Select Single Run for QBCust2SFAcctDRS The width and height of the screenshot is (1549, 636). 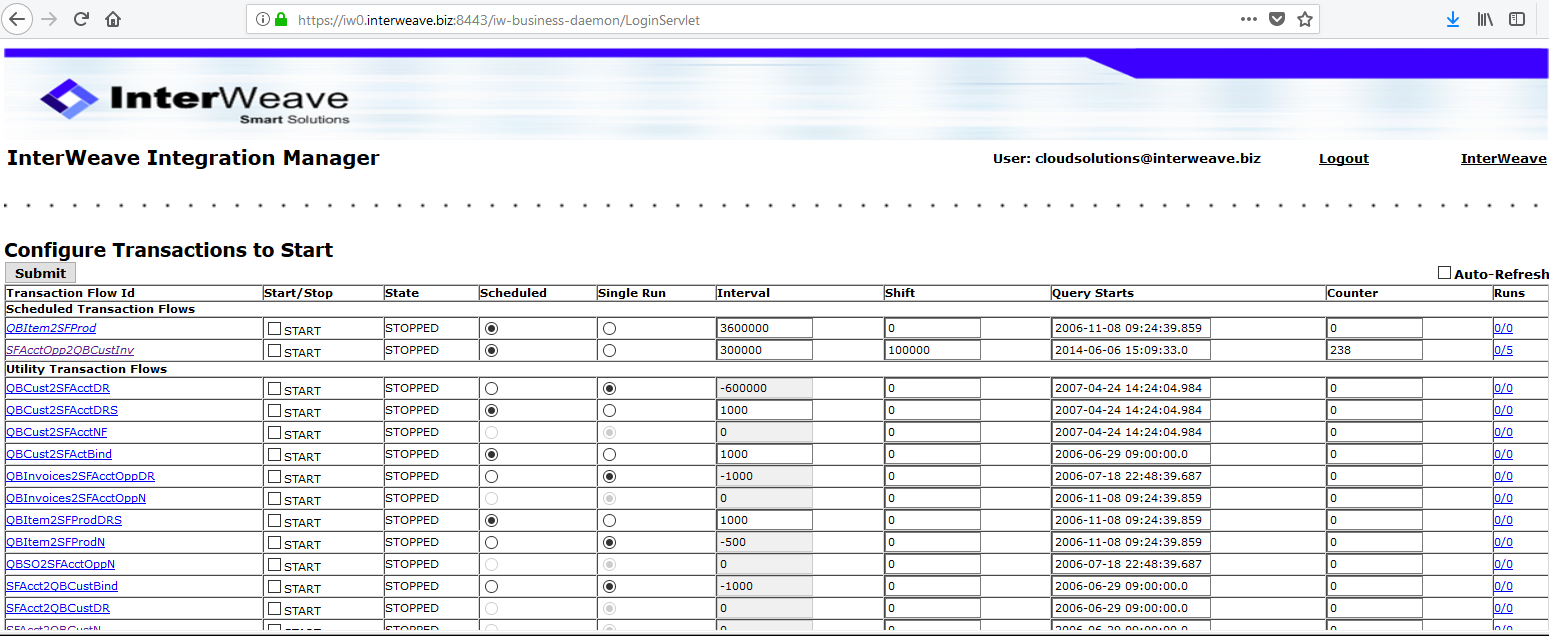tap(610, 410)
